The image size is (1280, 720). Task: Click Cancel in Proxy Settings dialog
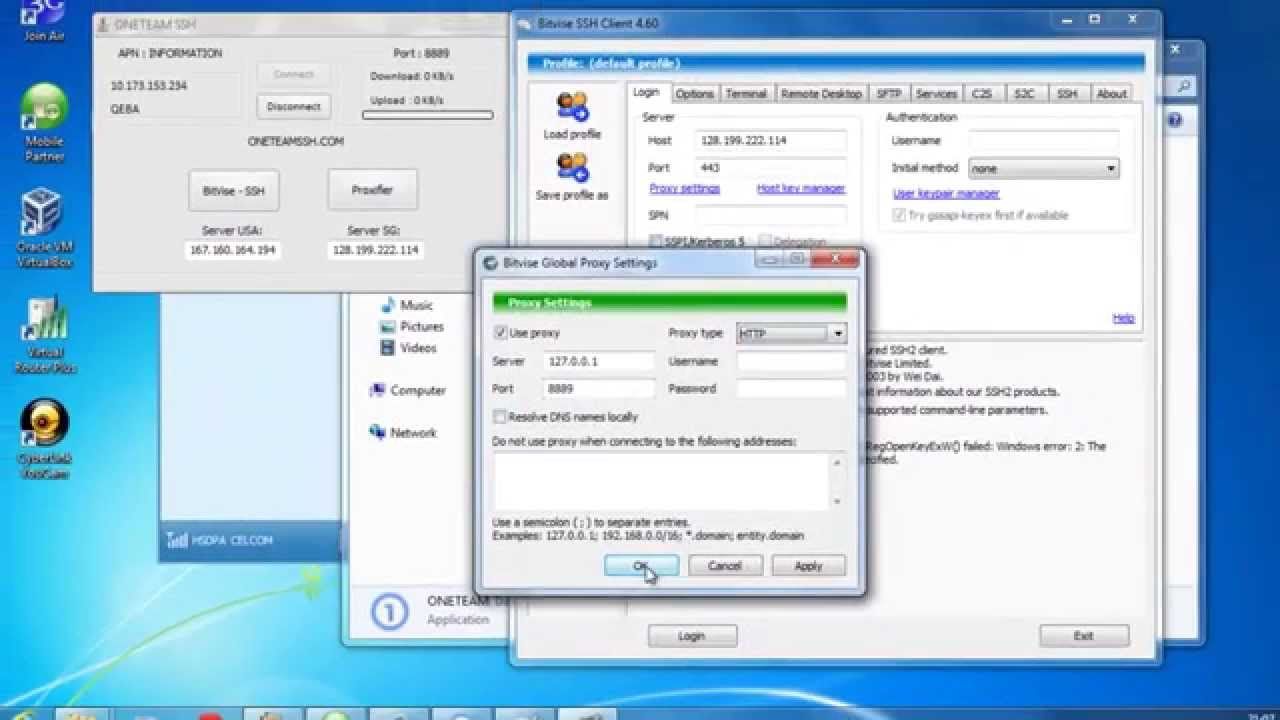click(725, 566)
